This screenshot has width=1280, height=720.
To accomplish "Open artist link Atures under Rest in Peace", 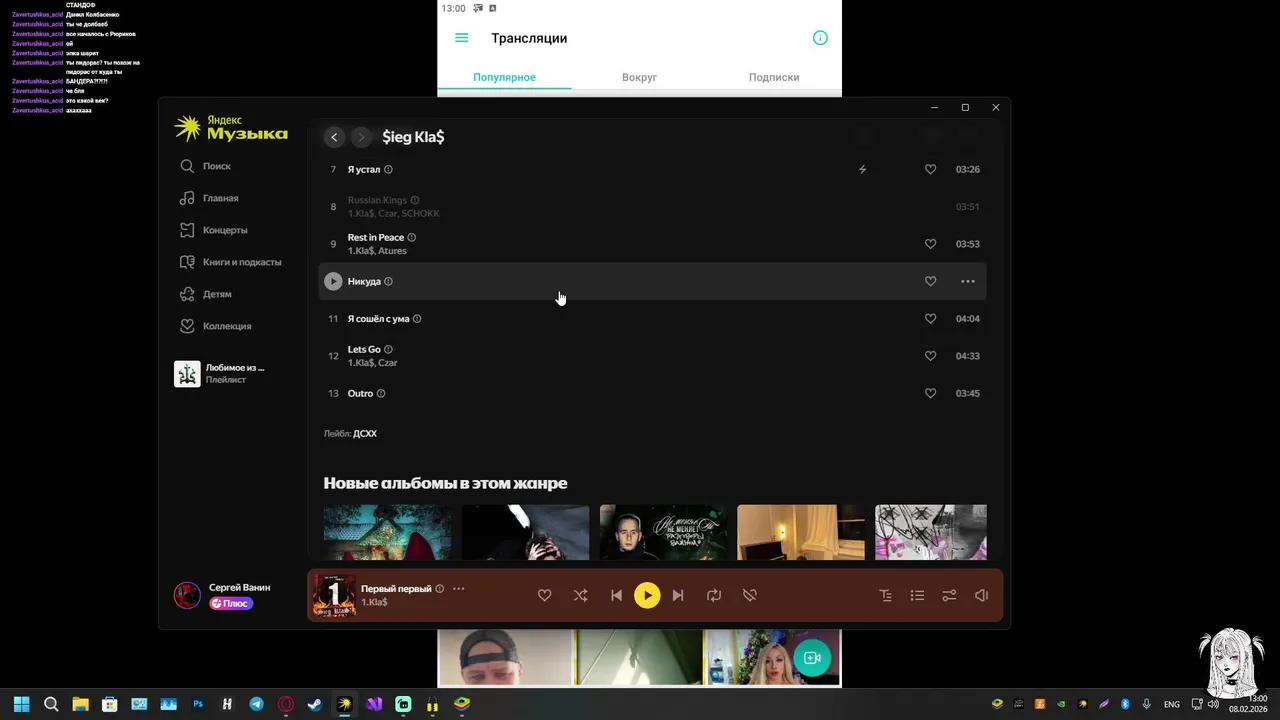I will click(x=392, y=251).
